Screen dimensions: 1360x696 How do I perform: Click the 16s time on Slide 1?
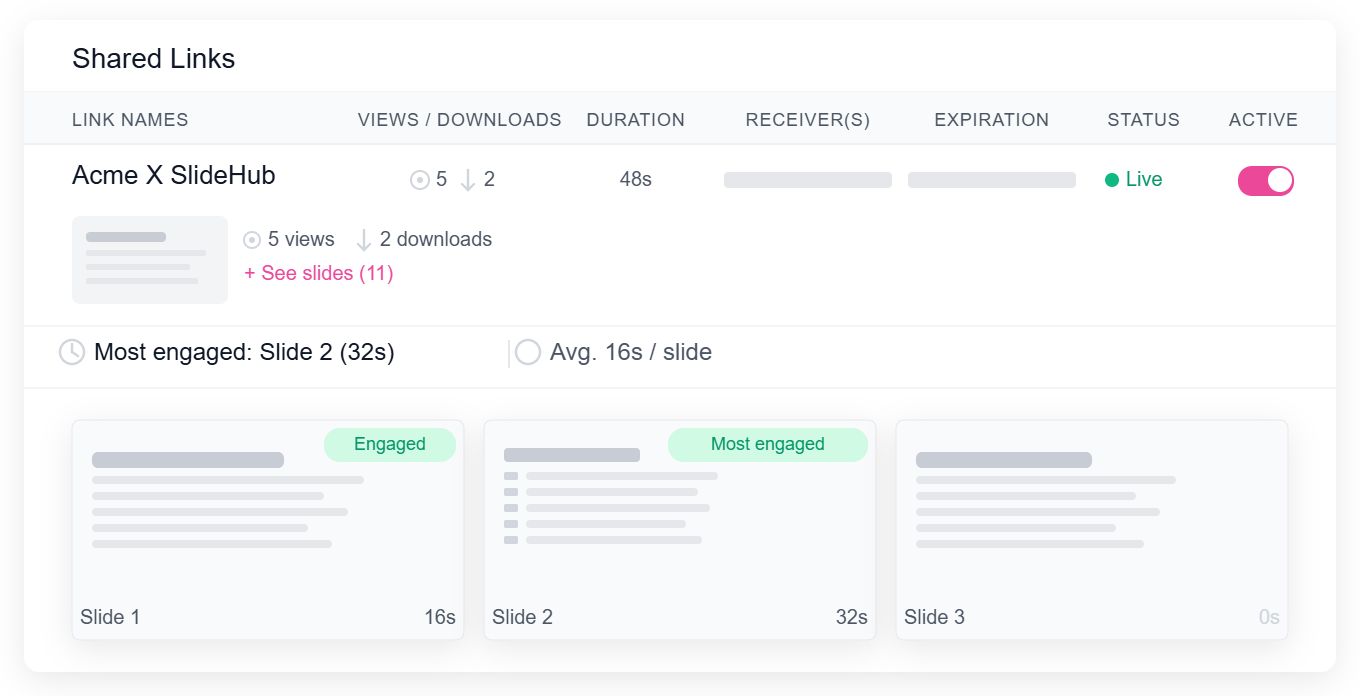point(440,617)
